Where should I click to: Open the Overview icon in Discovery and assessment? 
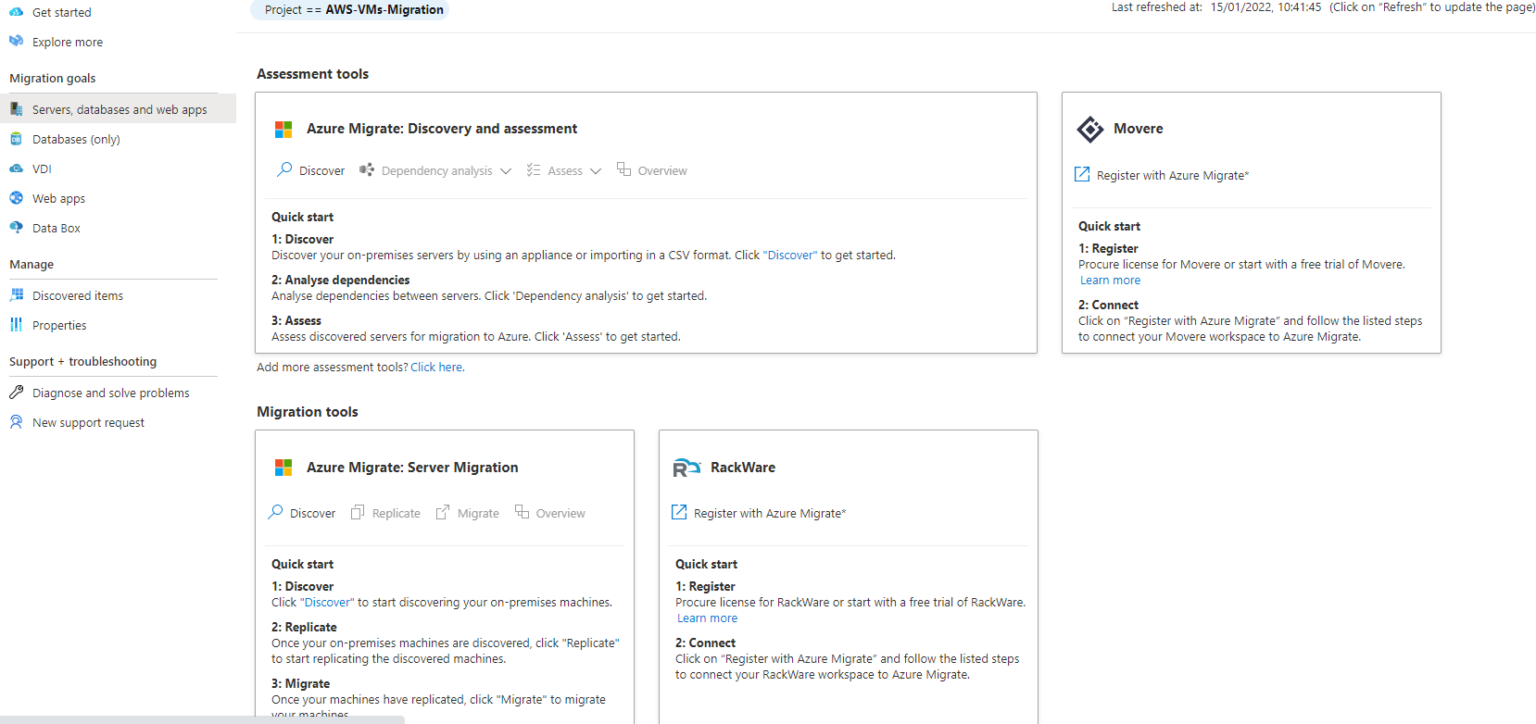652,170
